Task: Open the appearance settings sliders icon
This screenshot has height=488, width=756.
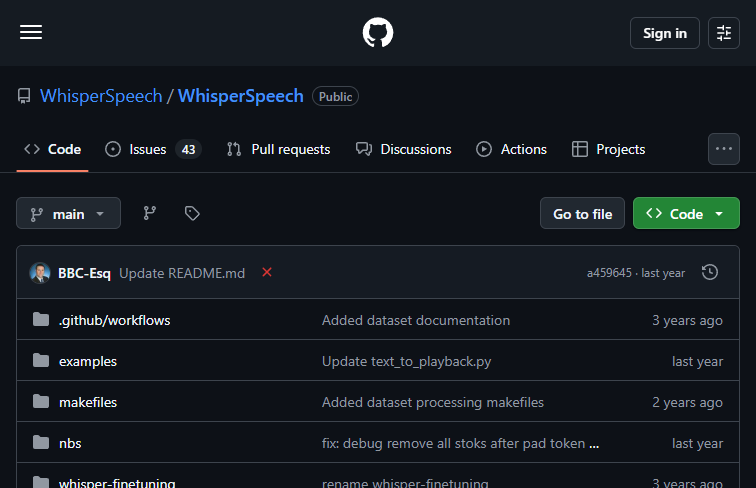Action: [723, 33]
